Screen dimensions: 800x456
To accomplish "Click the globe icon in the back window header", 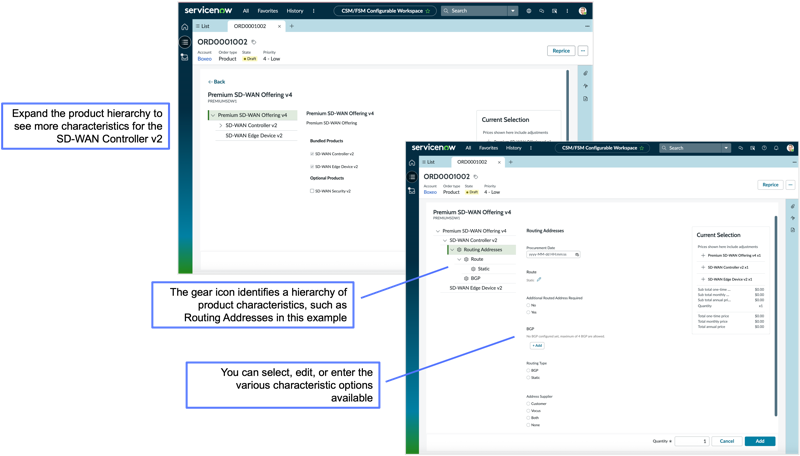I will click(529, 11).
